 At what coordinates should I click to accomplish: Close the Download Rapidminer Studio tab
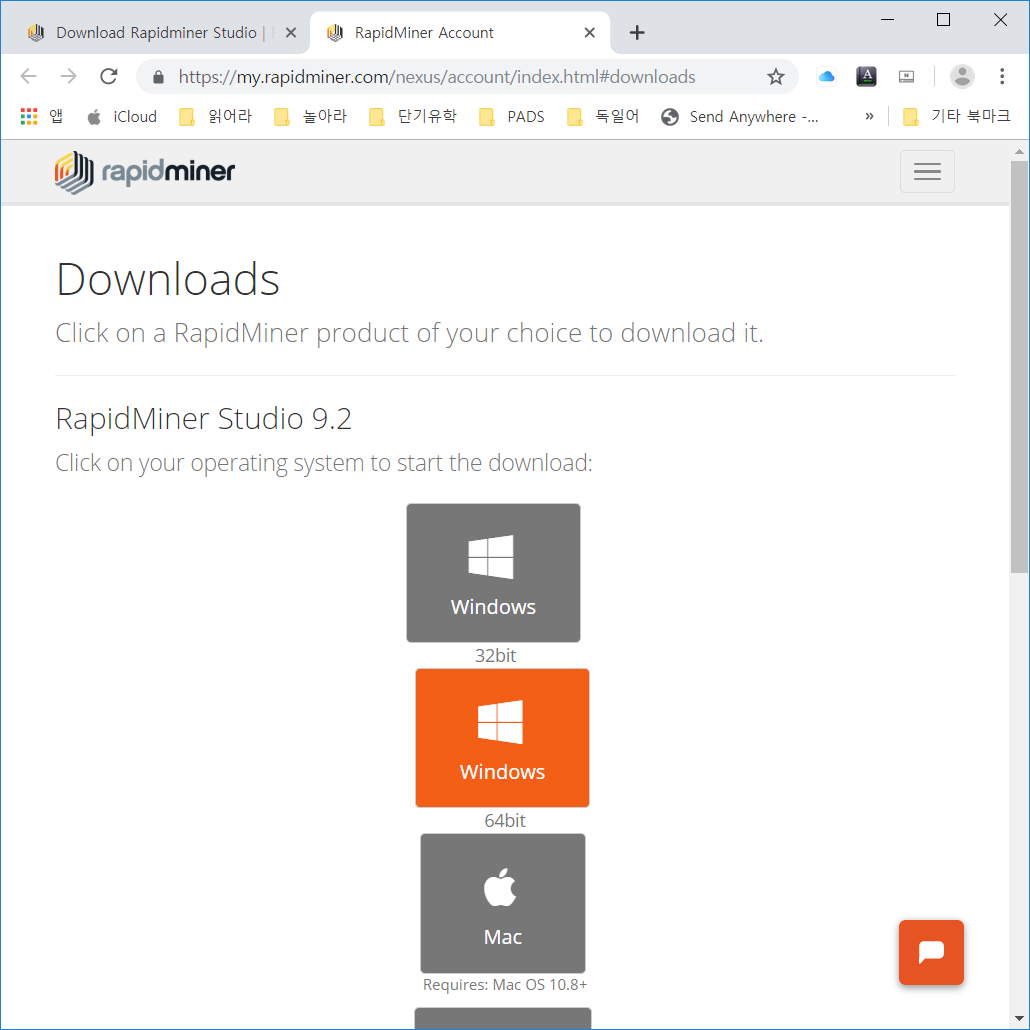(x=291, y=32)
